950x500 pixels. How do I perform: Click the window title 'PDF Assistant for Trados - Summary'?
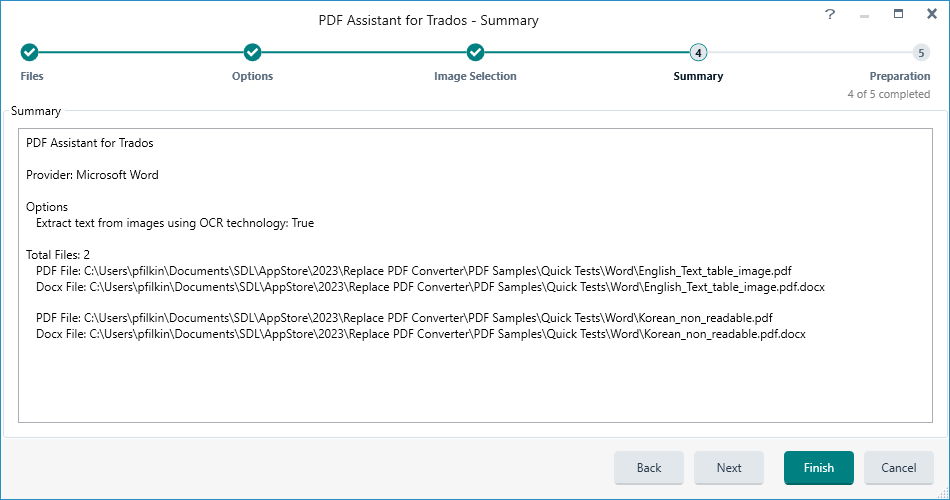pyautogui.click(x=428, y=21)
